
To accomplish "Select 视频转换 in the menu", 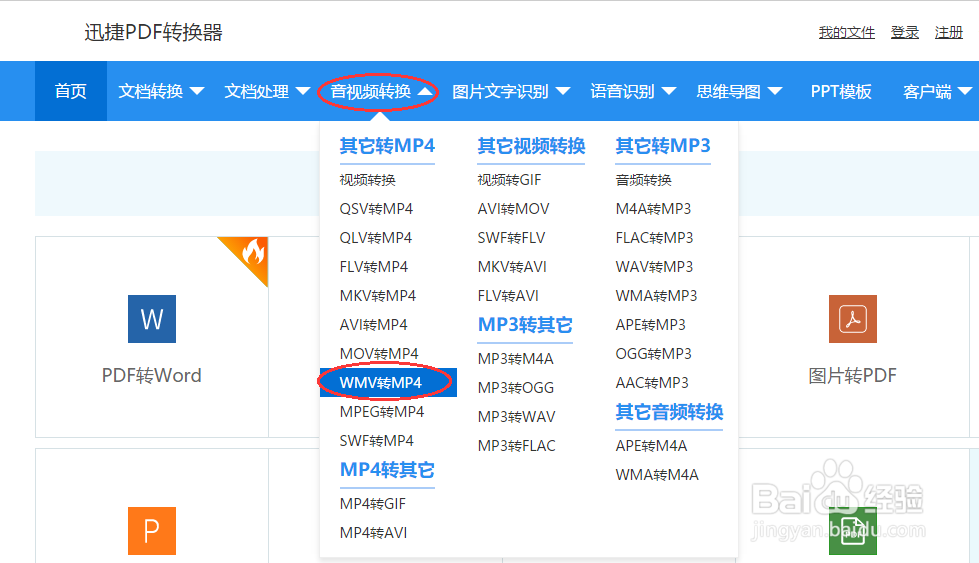I will (367, 180).
